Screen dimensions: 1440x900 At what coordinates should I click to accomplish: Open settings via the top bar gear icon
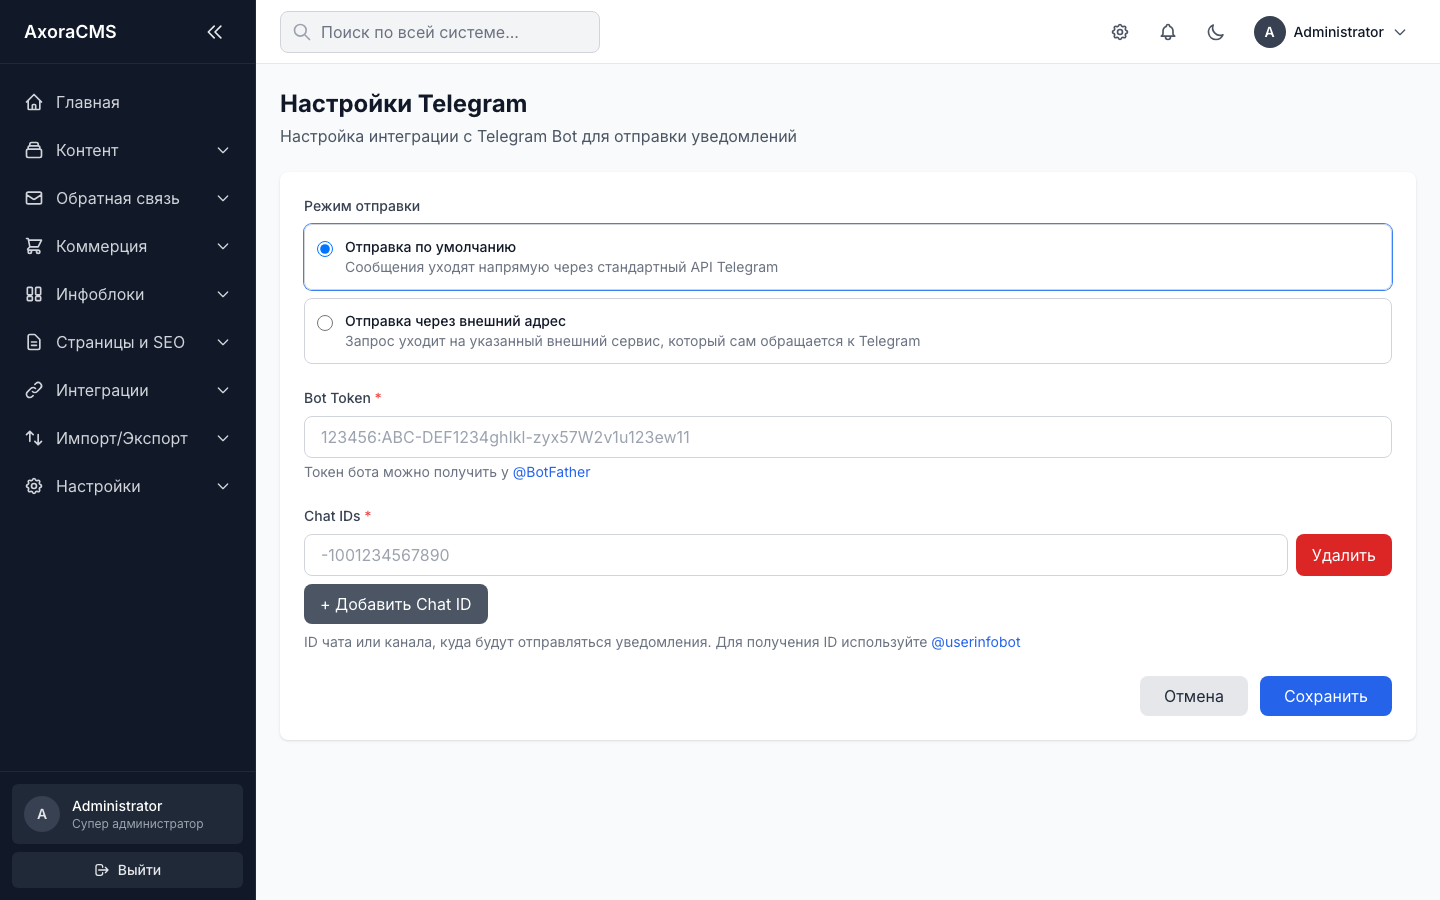1120,32
